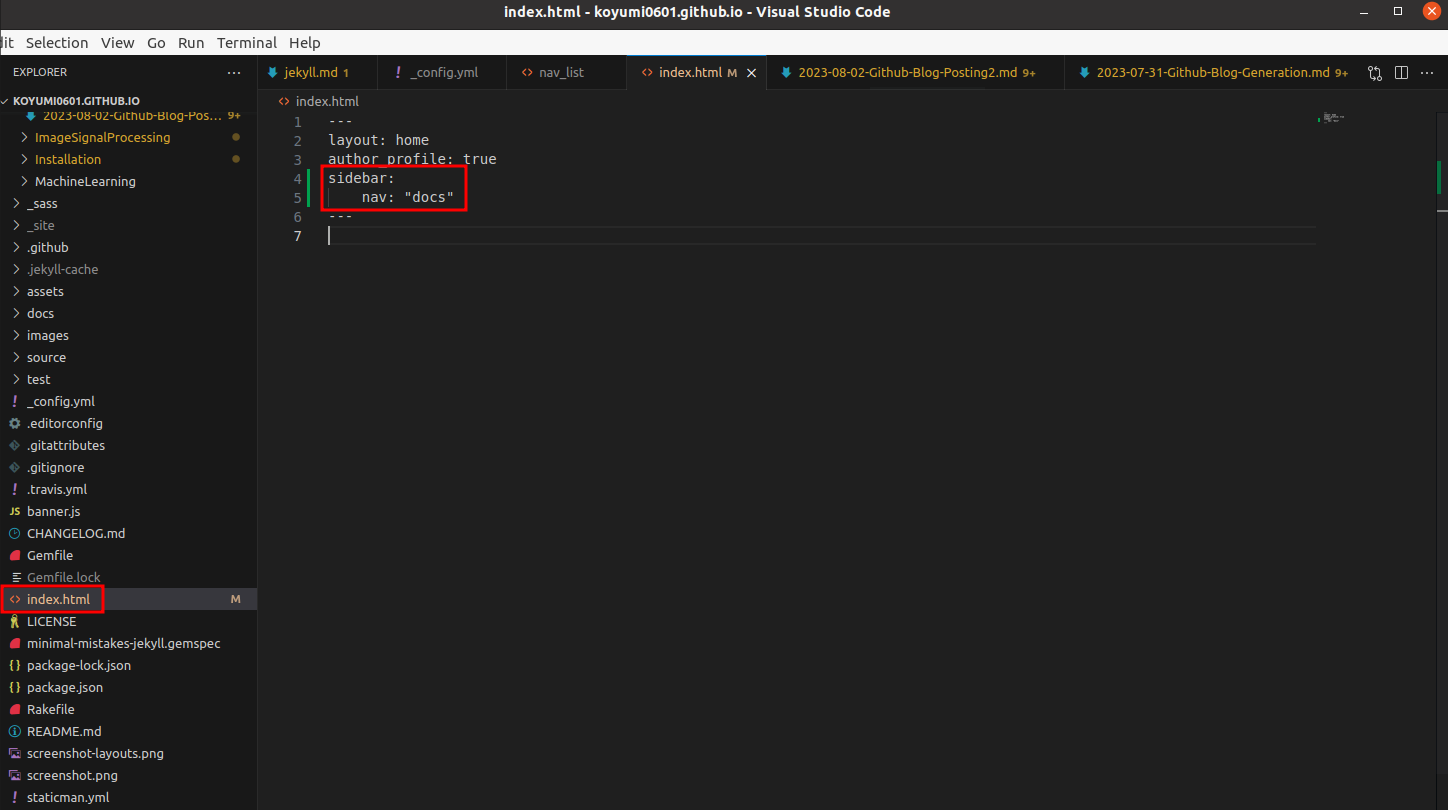Place cursor on empty line 7
The image size is (1448, 810).
(x=820, y=236)
